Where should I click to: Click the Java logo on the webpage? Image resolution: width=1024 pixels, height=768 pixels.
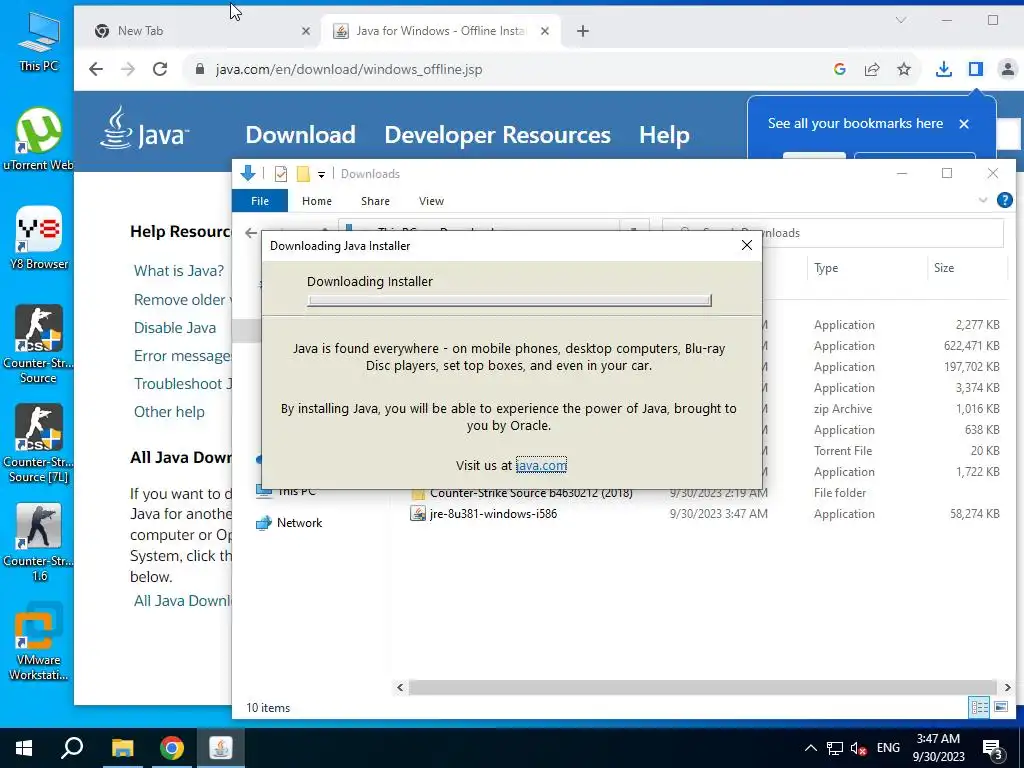click(144, 129)
